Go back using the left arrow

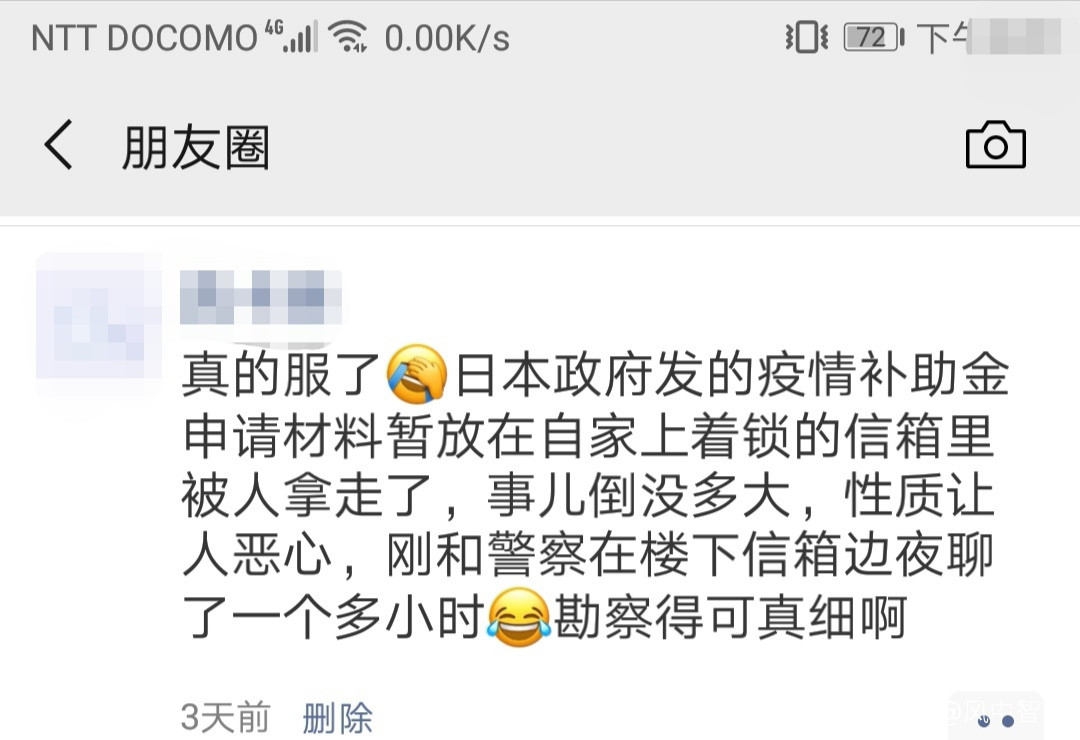click(x=58, y=145)
